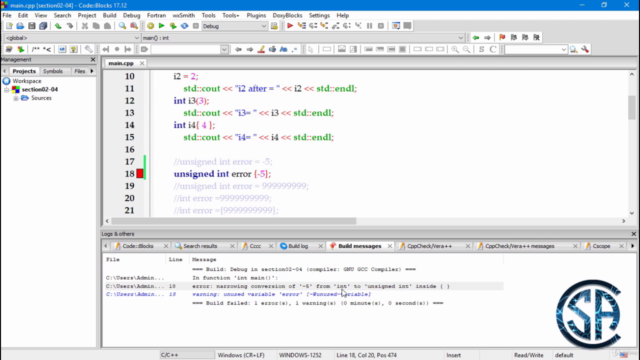Jump back with green arrow icon
This screenshot has width=640, height=360.
click(476, 38)
